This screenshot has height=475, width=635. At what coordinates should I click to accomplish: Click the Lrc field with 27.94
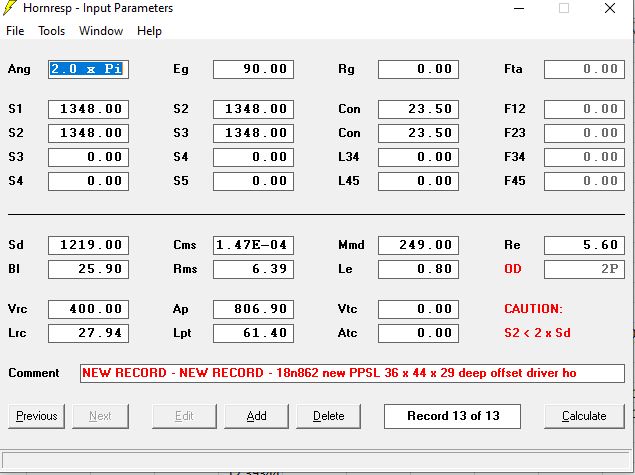[x=88, y=333]
